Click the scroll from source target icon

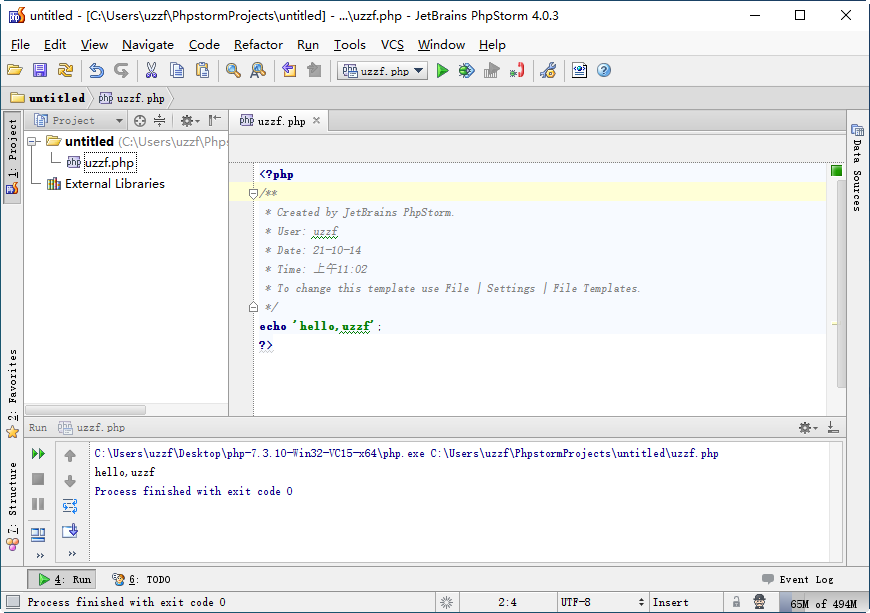tap(140, 120)
